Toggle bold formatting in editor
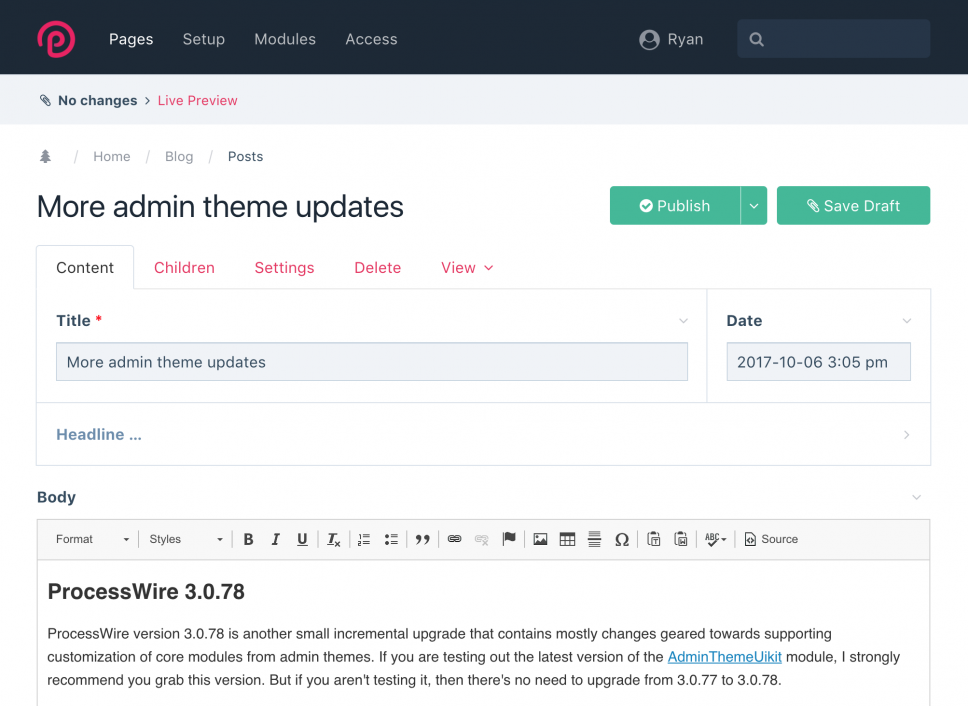This screenshot has width=968, height=706. pos(248,539)
